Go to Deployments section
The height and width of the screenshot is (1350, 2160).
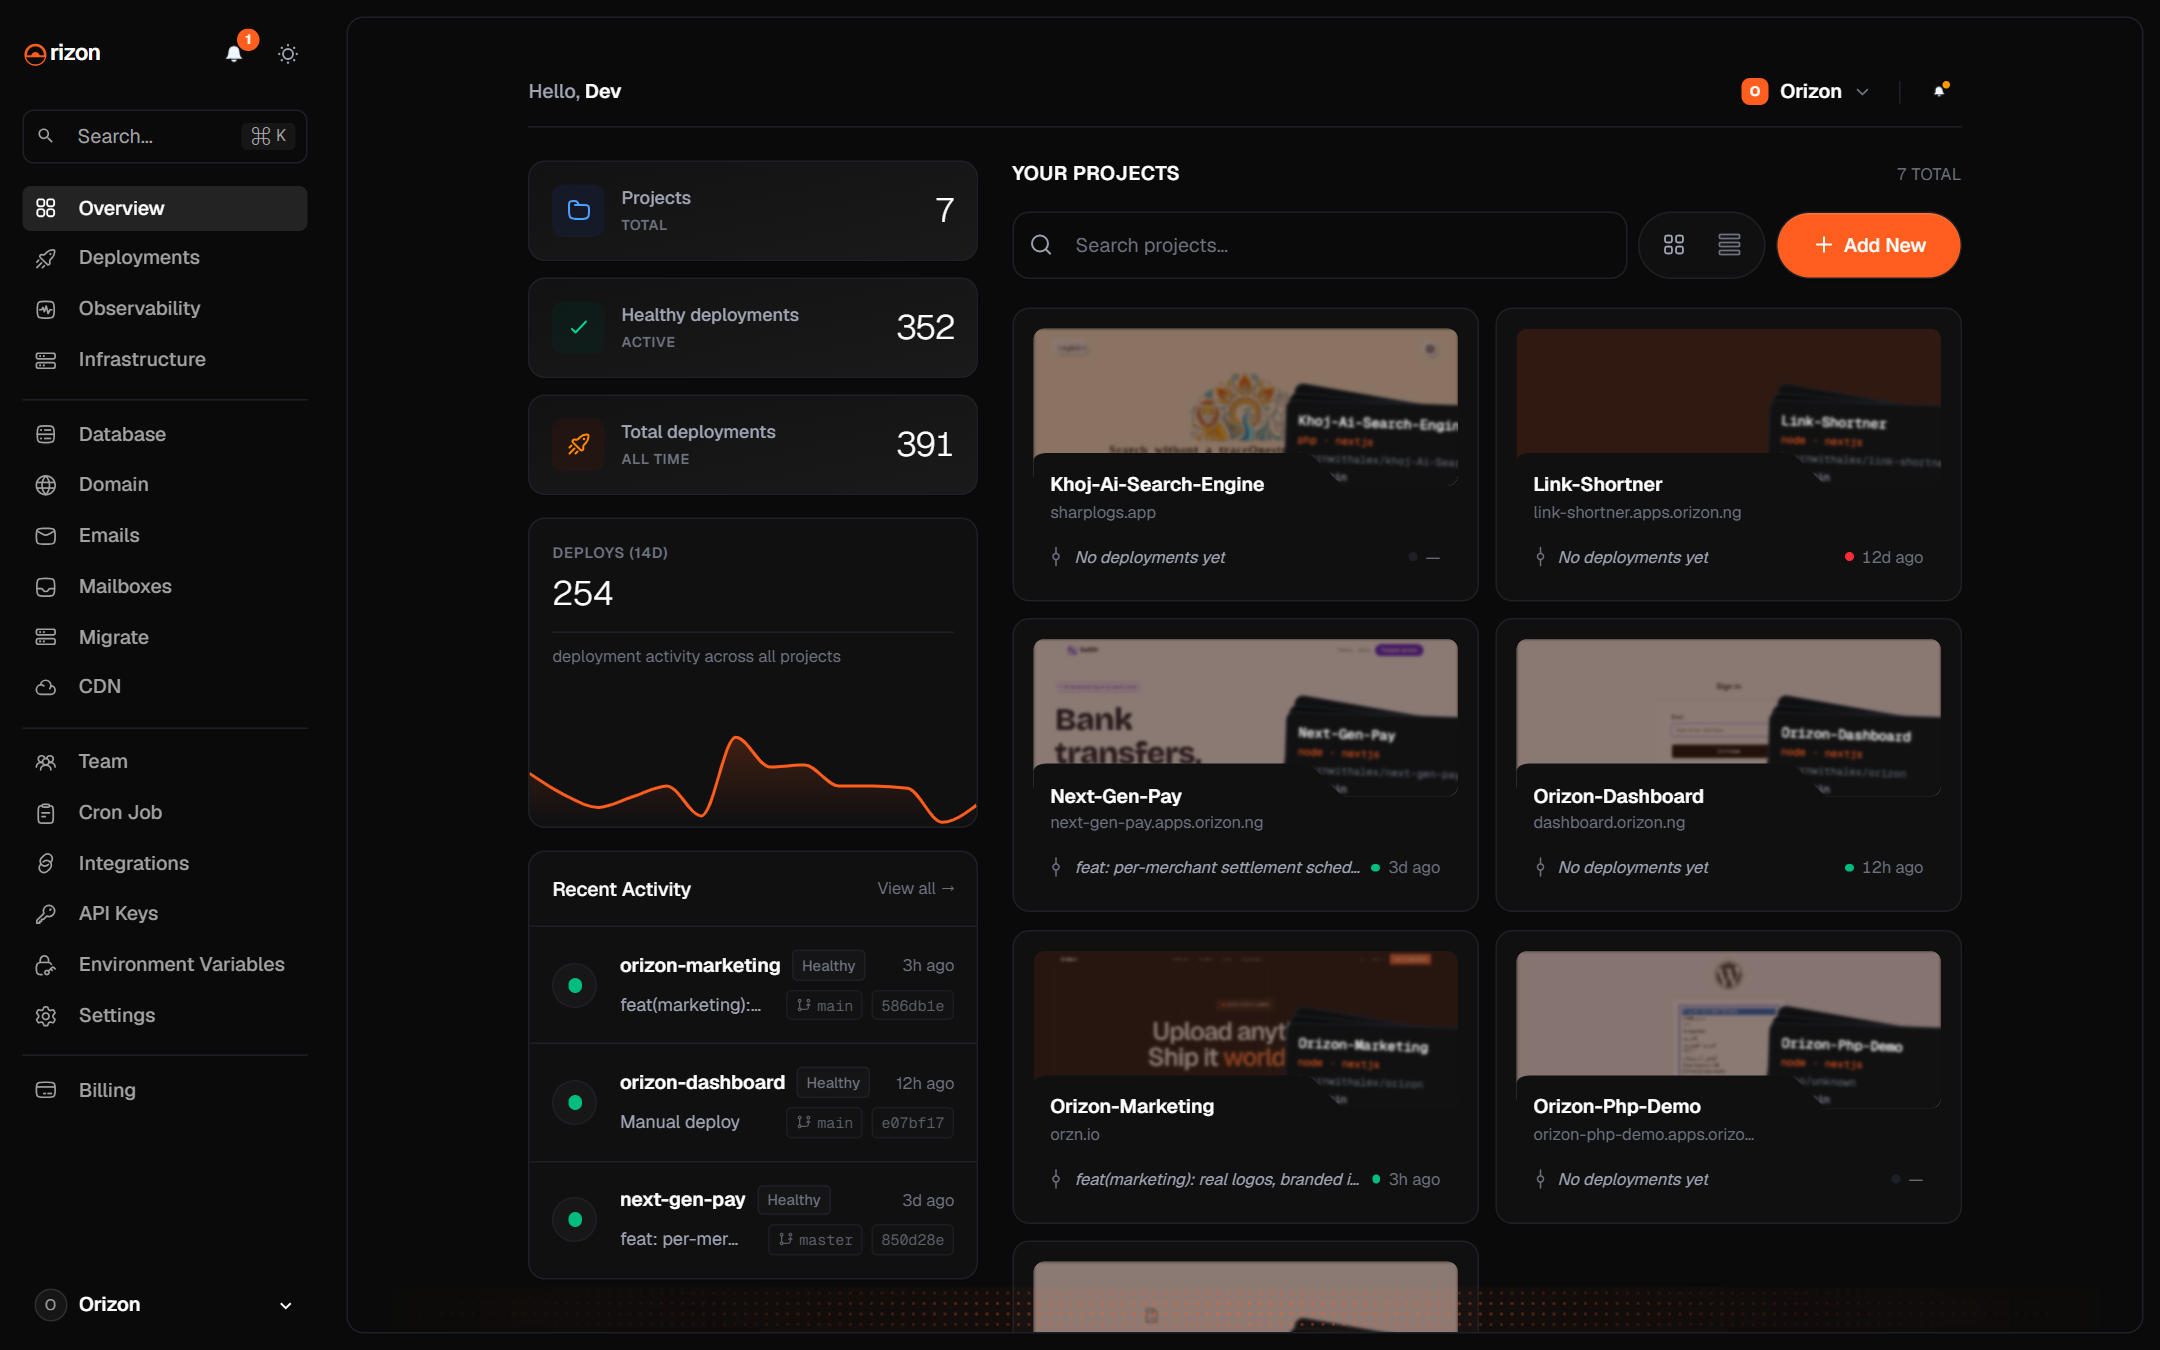click(x=164, y=258)
